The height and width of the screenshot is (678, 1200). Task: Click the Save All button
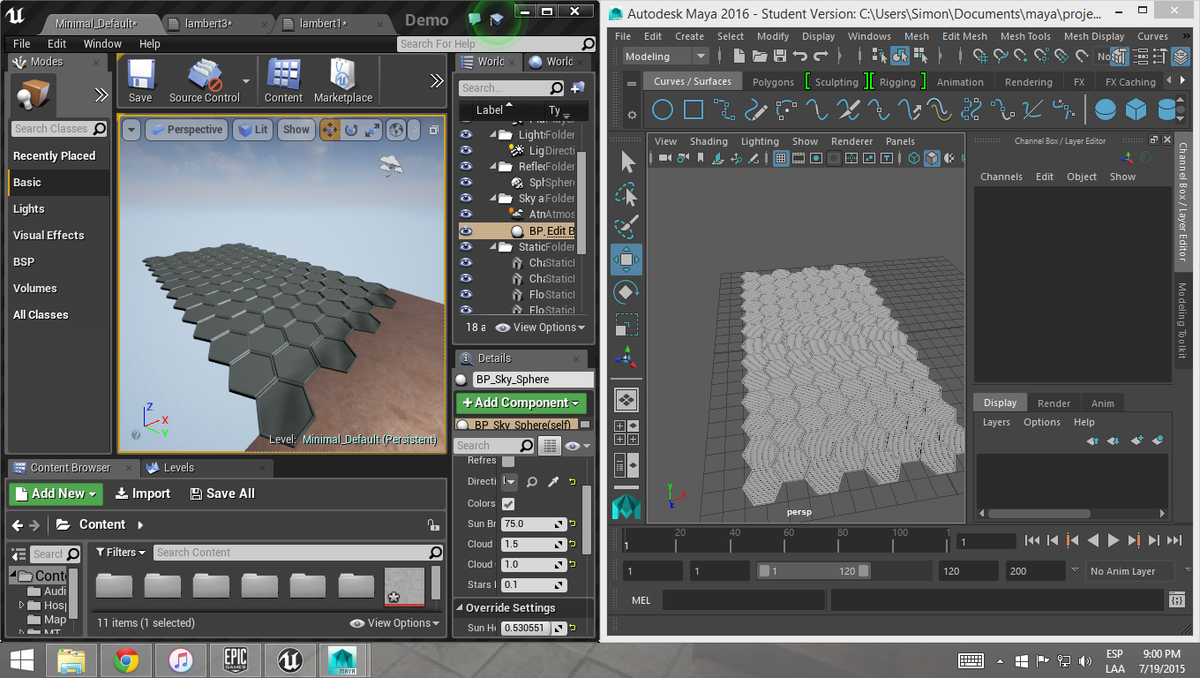[222, 493]
